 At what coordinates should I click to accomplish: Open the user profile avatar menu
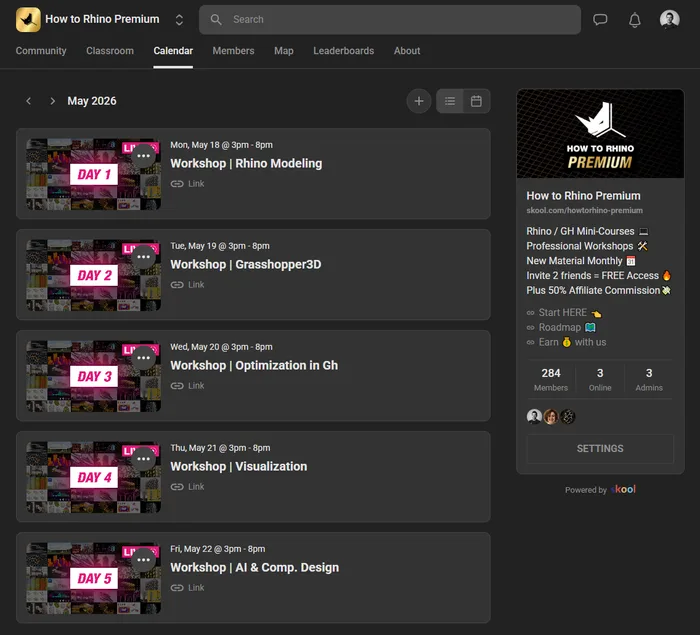670,19
